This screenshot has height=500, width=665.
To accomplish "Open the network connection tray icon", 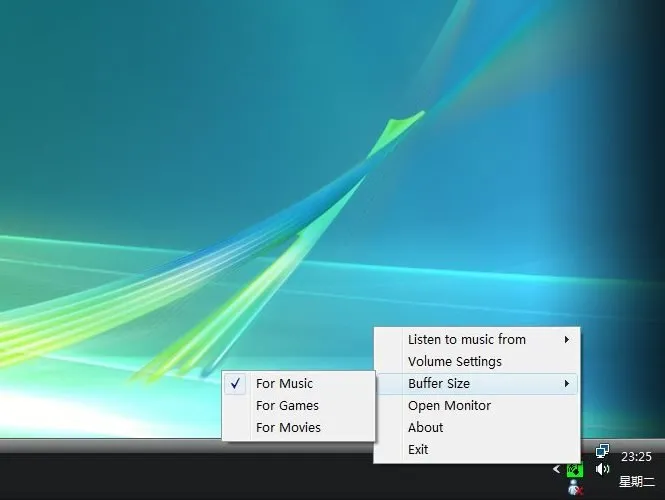I will [602, 451].
